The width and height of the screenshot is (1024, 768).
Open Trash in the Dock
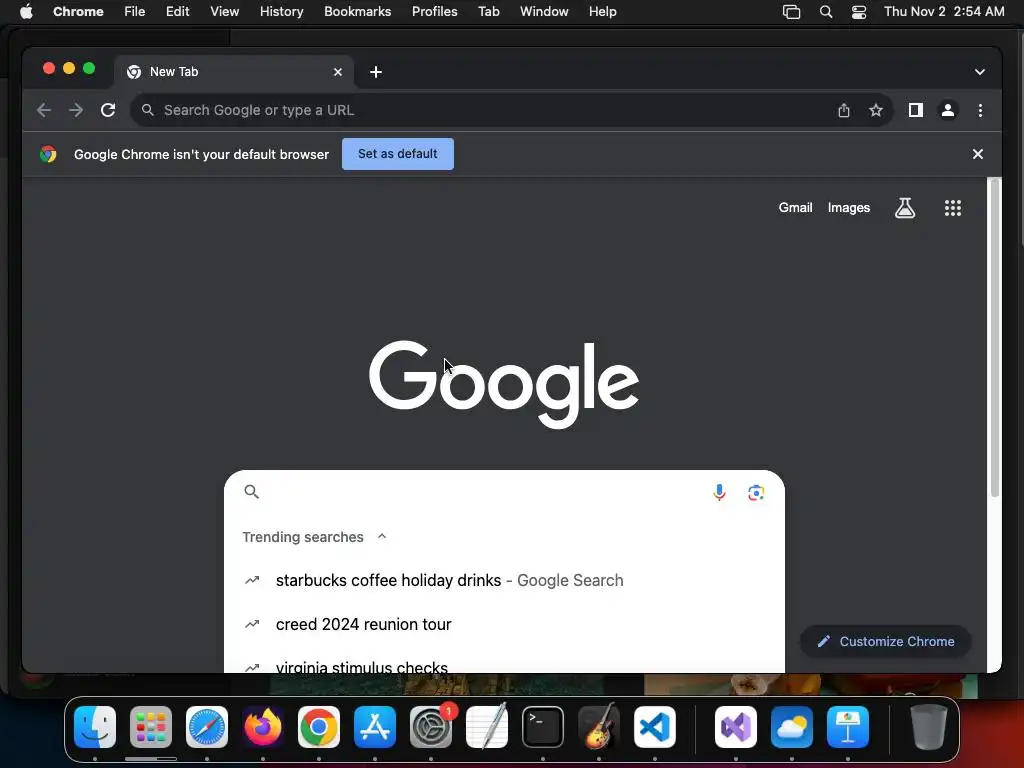929,727
